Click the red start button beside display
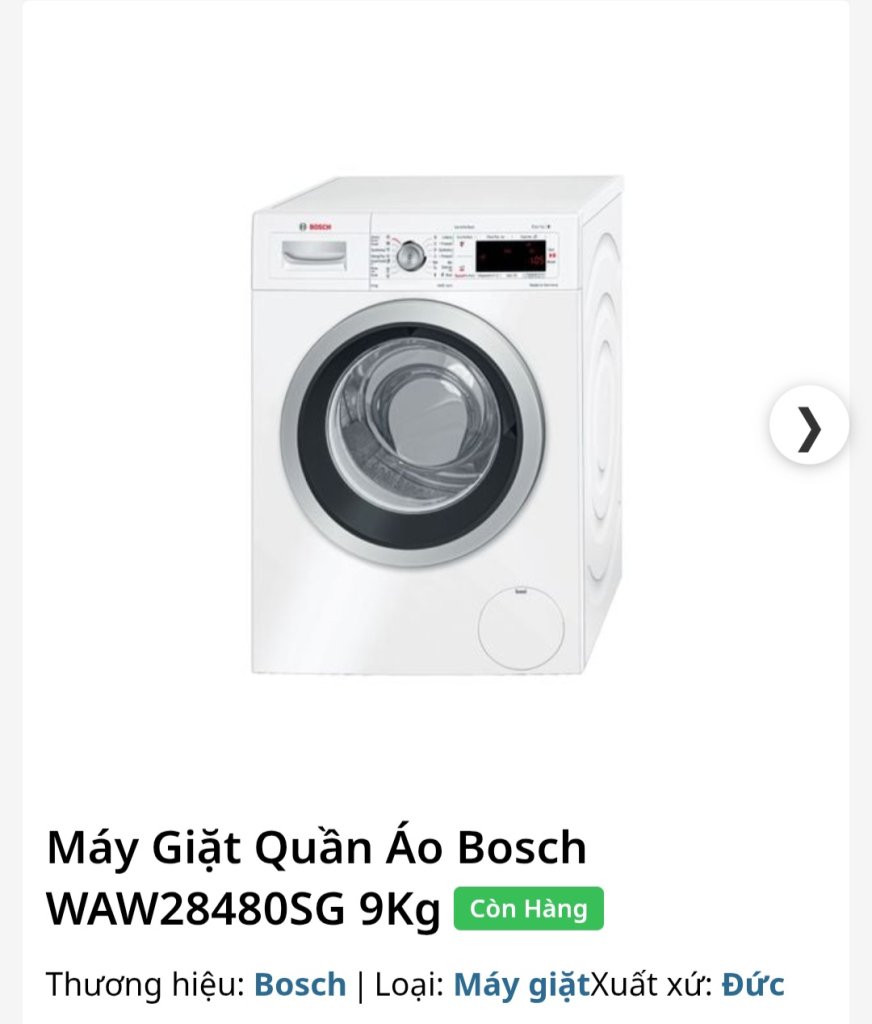Image resolution: width=872 pixels, height=1024 pixels. (x=553, y=256)
